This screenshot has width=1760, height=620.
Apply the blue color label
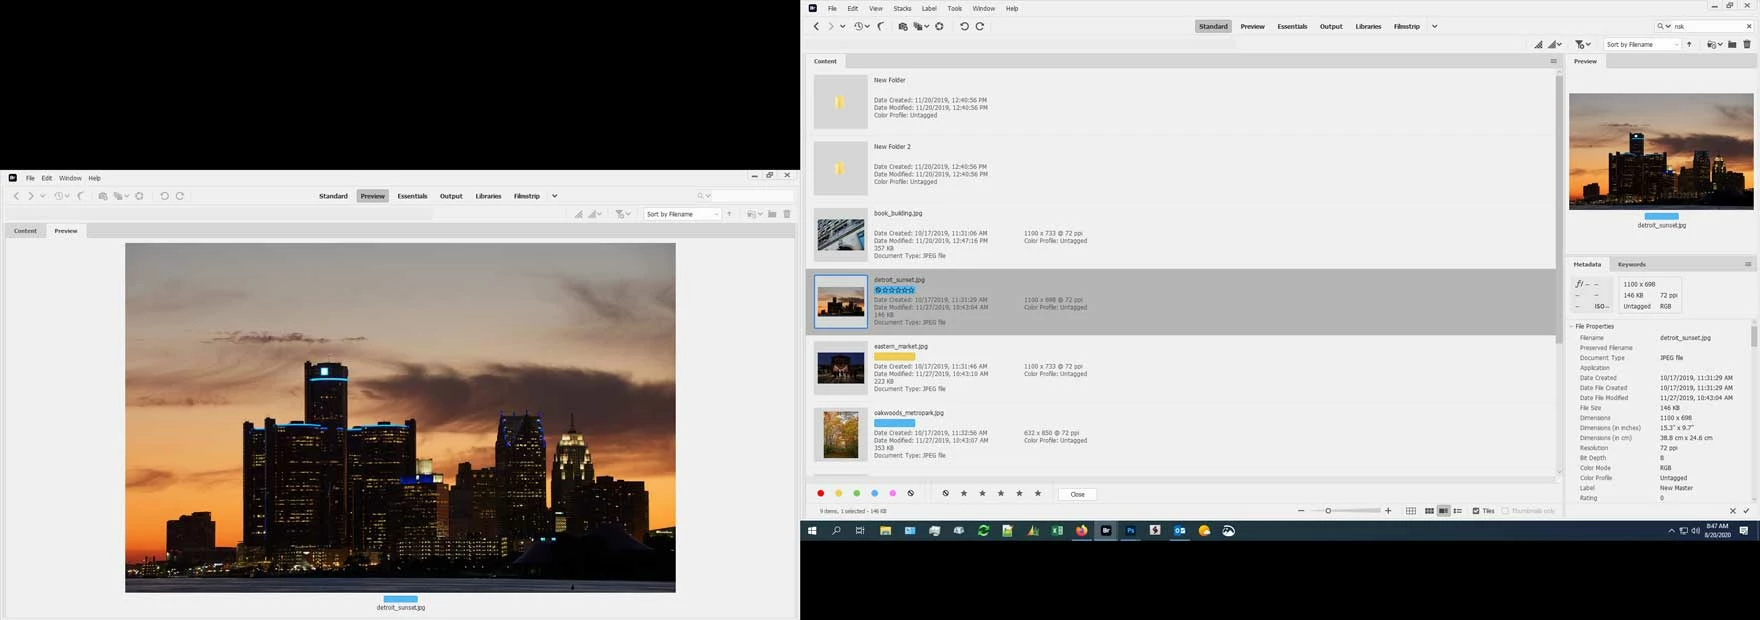pos(875,493)
